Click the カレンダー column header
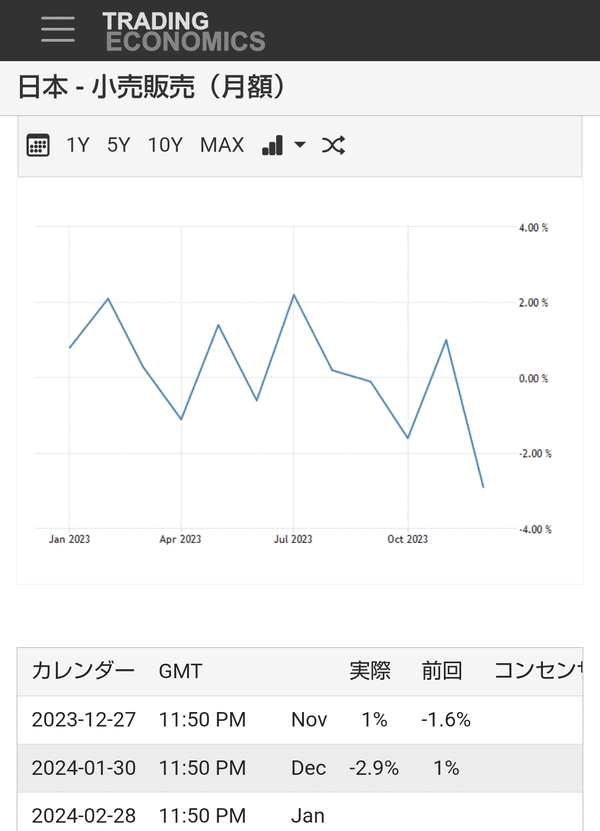The height and width of the screenshot is (831, 600). 83,671
